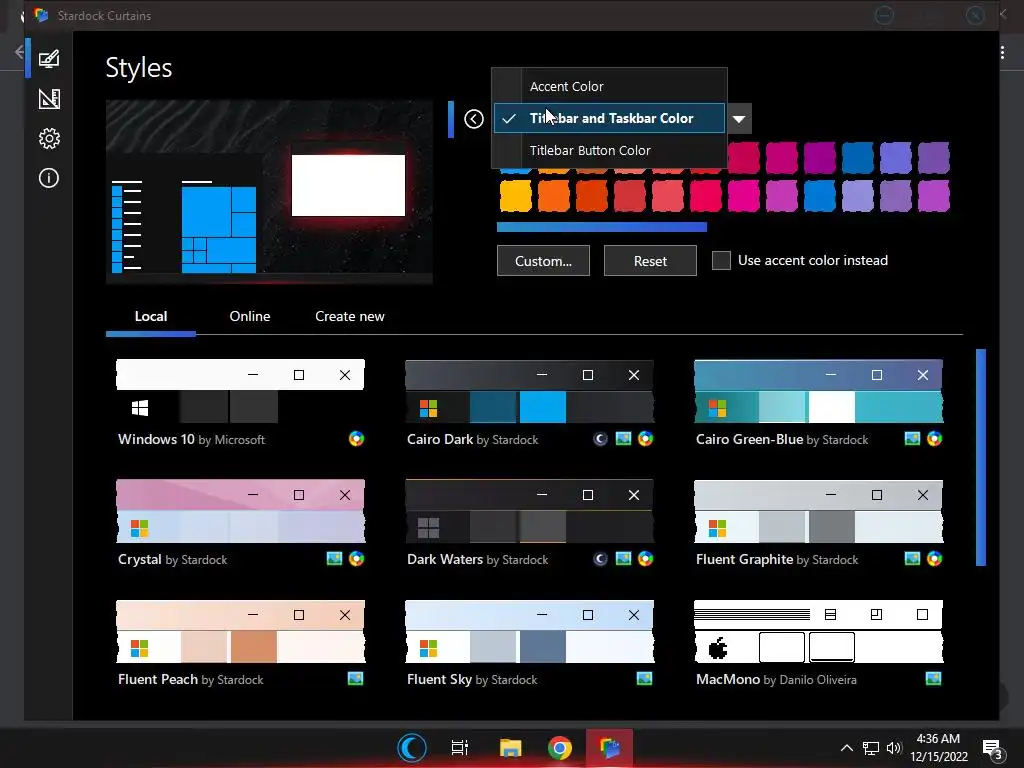The height and width of the screenshot is (768, 1024).
Task: Choose Titlebar Button Color option
Action: (x=609, y=150)
